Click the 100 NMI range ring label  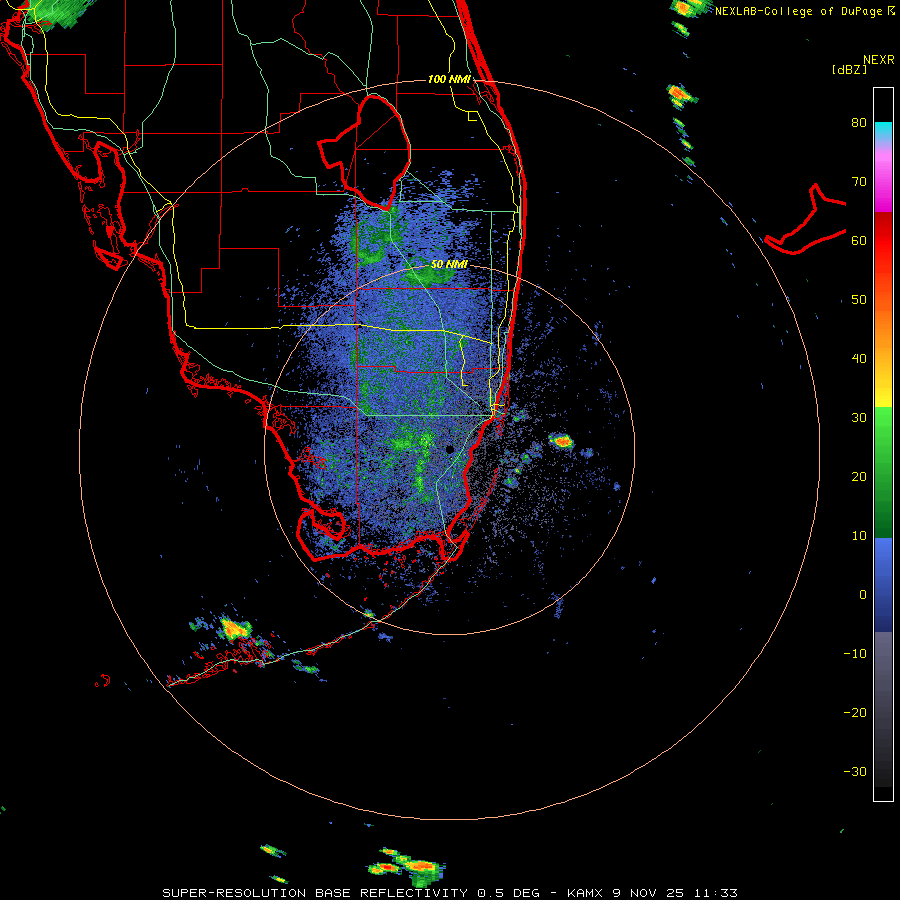[x=449, y=79]
